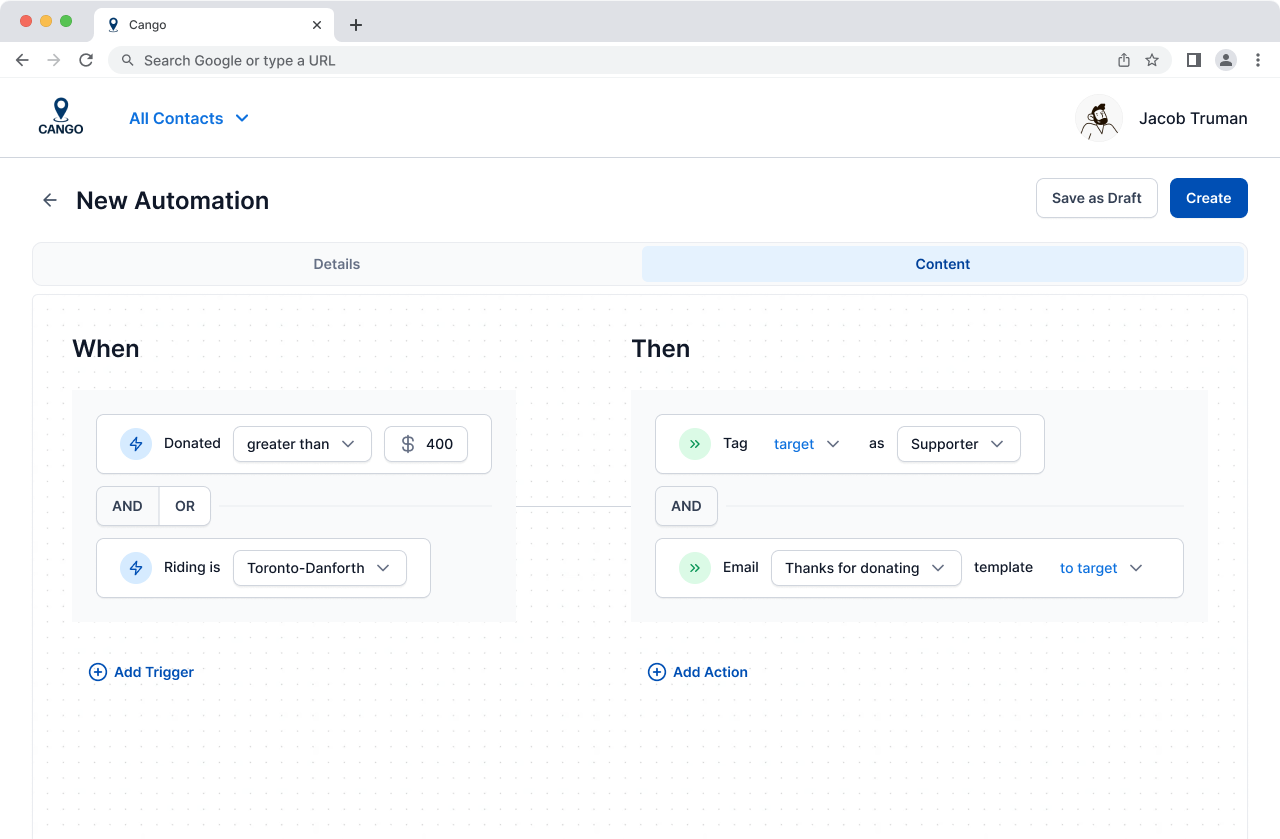Viewport: 1280px width, 839px height.
Task: Click the lightning icon on Donated trigger
Action: [136, 444]
